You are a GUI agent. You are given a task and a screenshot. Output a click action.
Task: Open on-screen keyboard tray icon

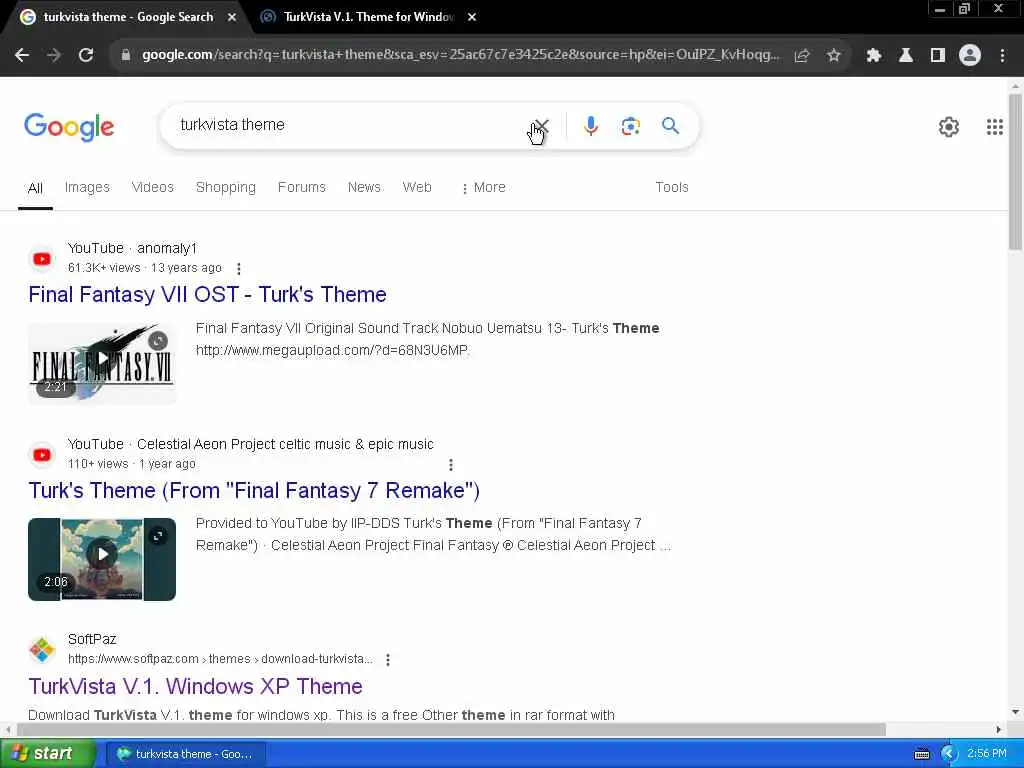click(921, 754)
